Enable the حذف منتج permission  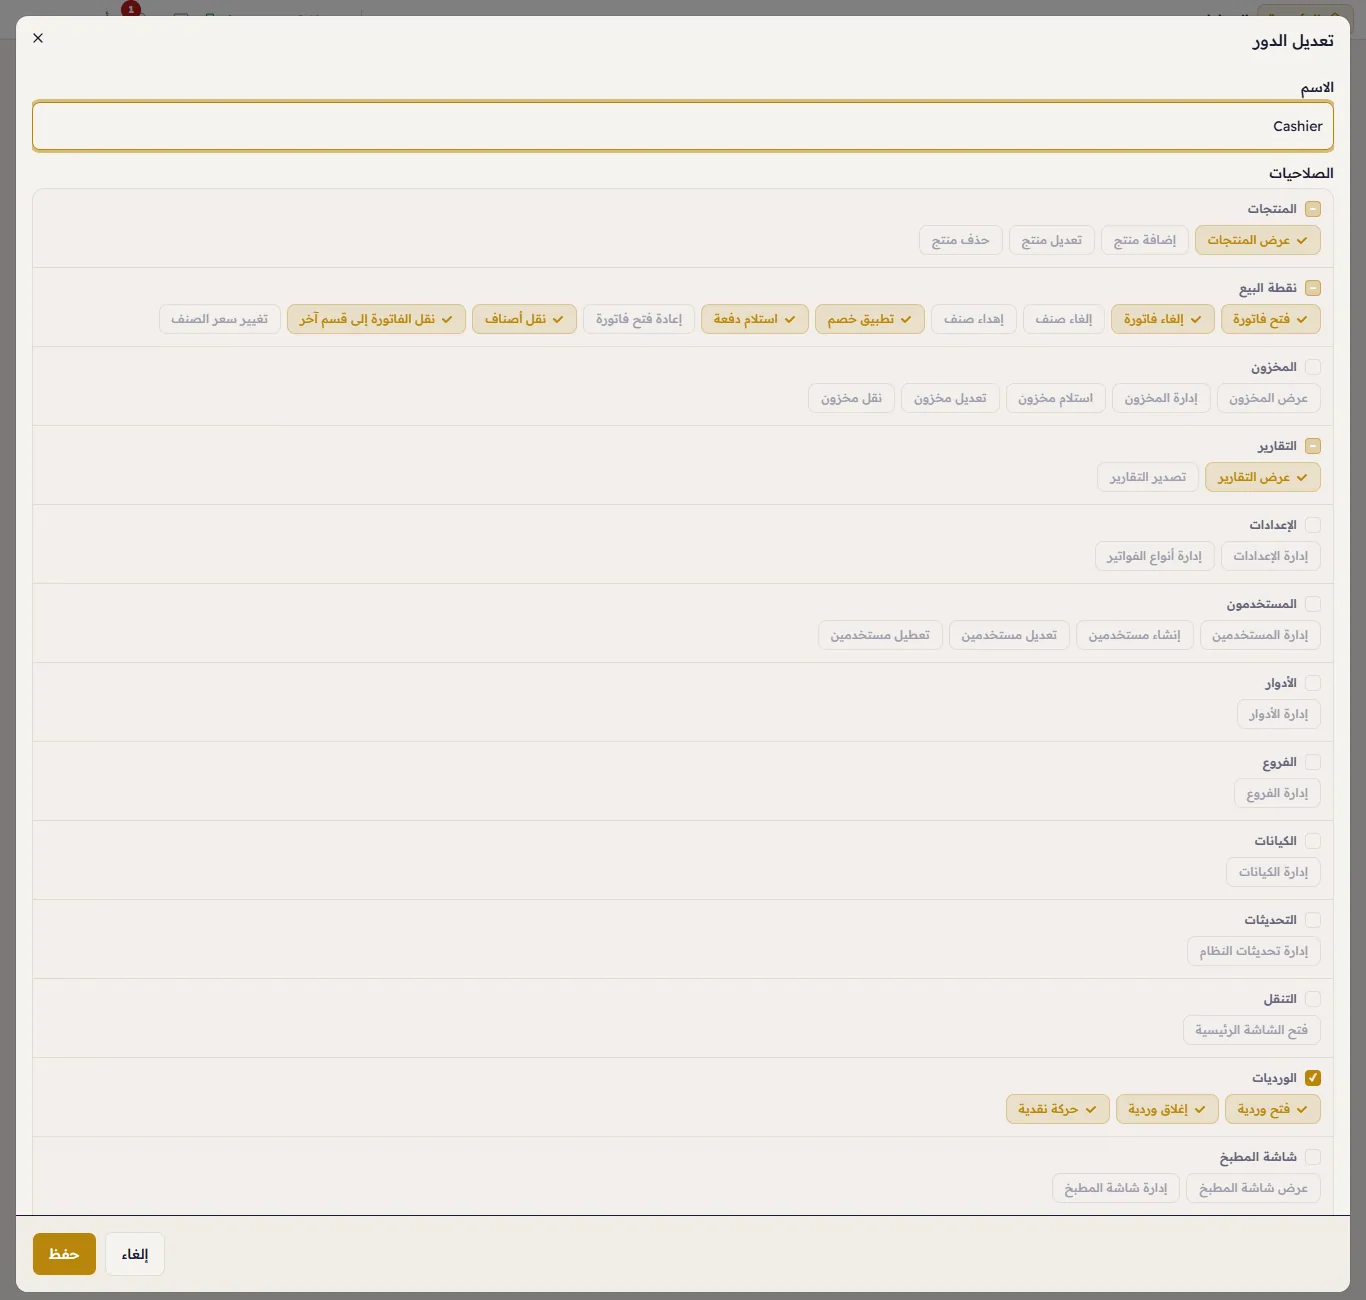click(x=961, y=240)
